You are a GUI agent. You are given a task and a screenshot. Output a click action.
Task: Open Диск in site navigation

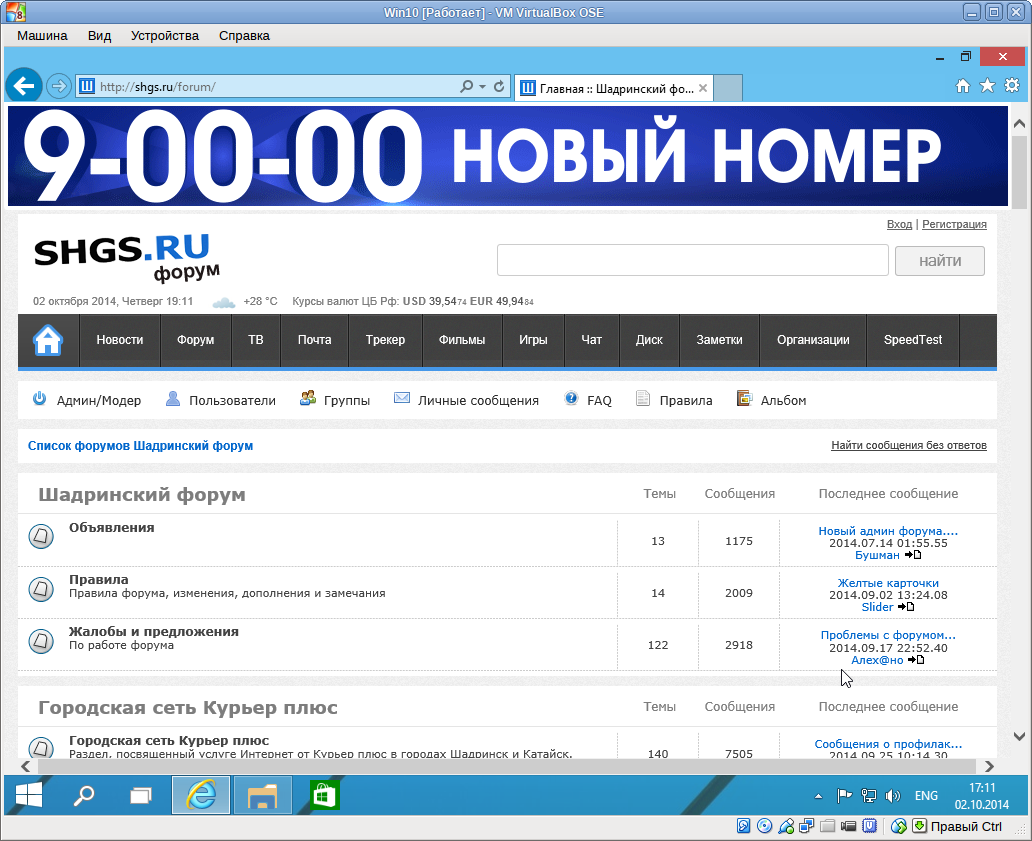[649, 340]
